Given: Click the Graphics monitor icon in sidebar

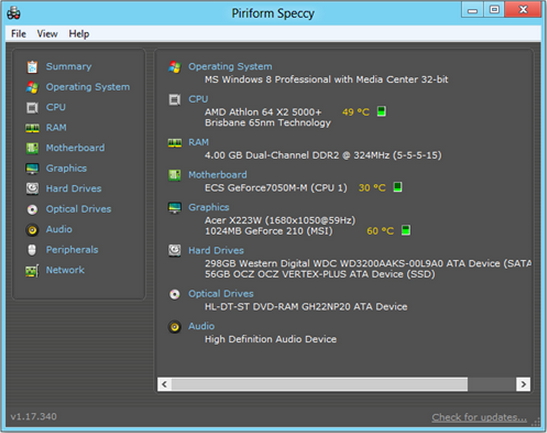Looking at the screenshot, I should (32, 169).
